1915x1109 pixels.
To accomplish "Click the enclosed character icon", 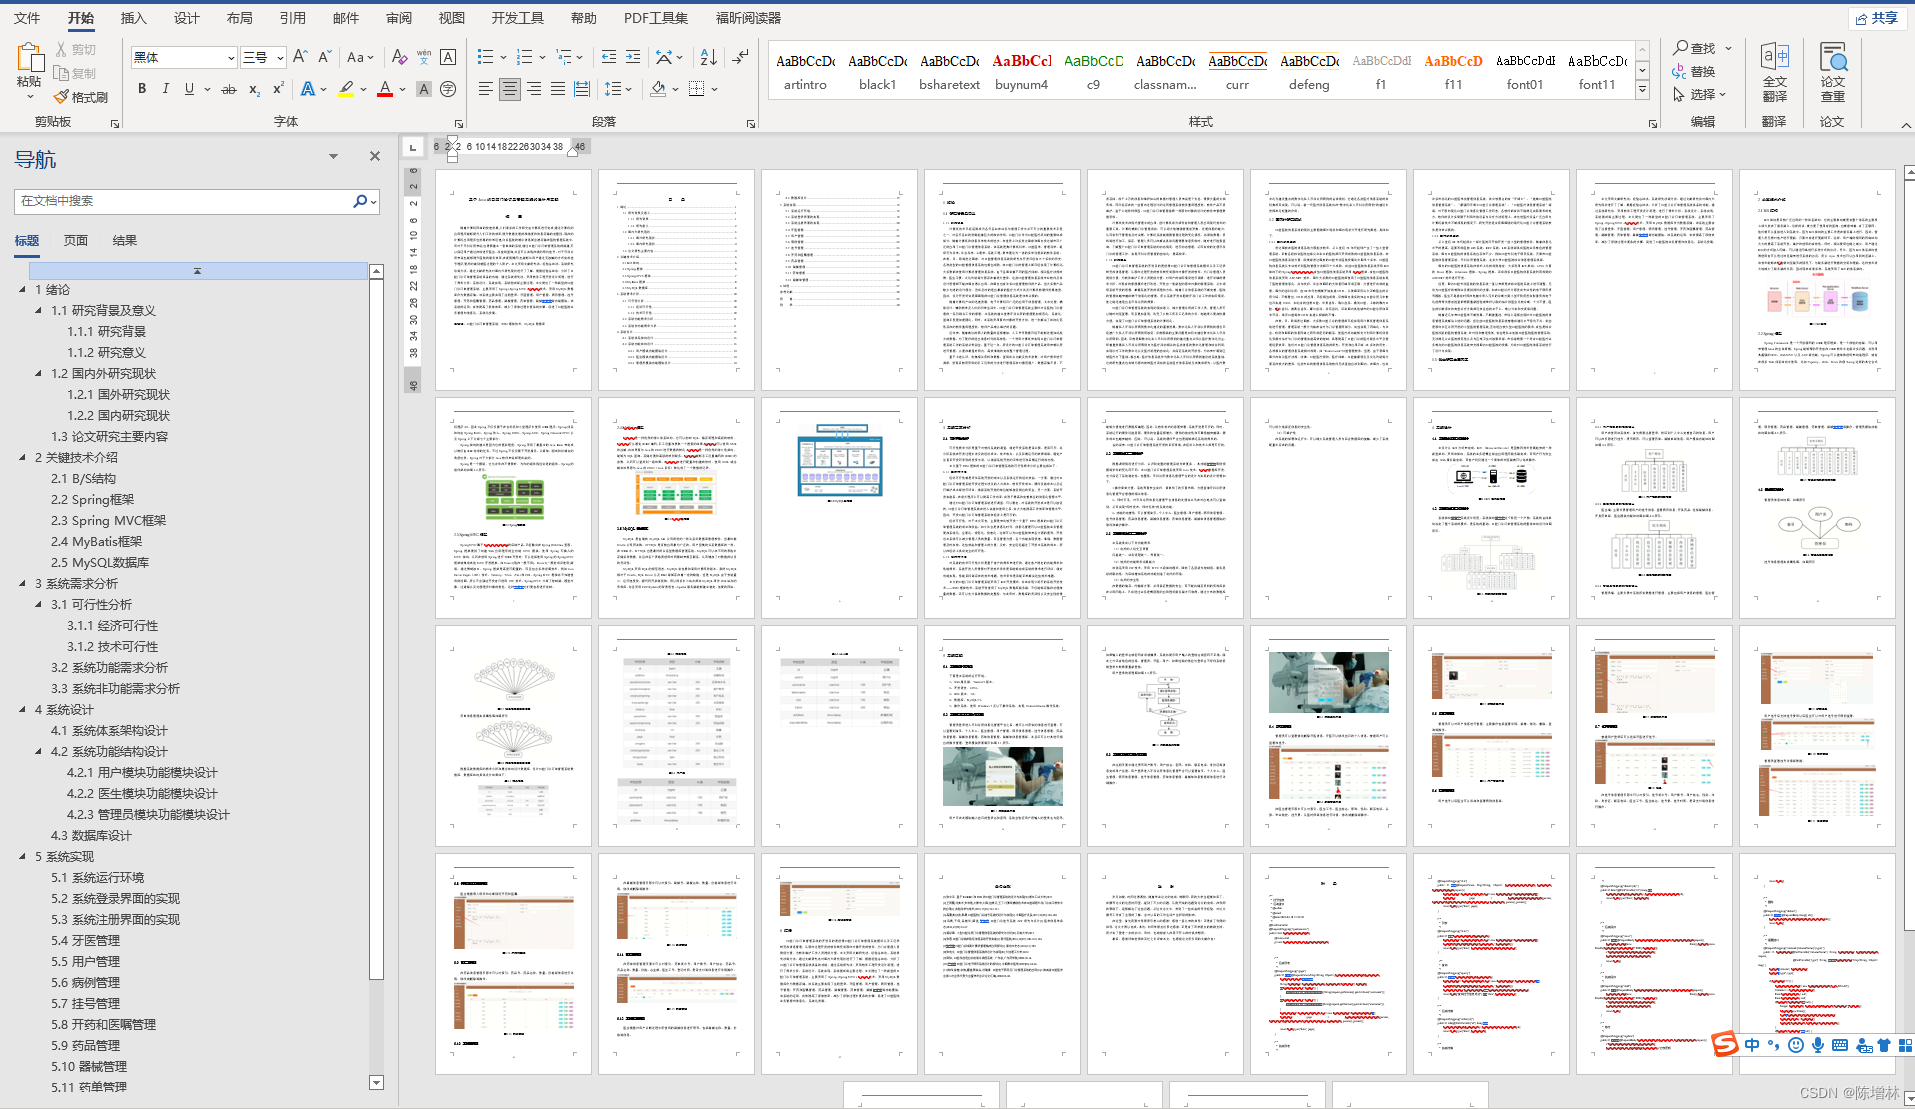I will click(x=448, y=89).
